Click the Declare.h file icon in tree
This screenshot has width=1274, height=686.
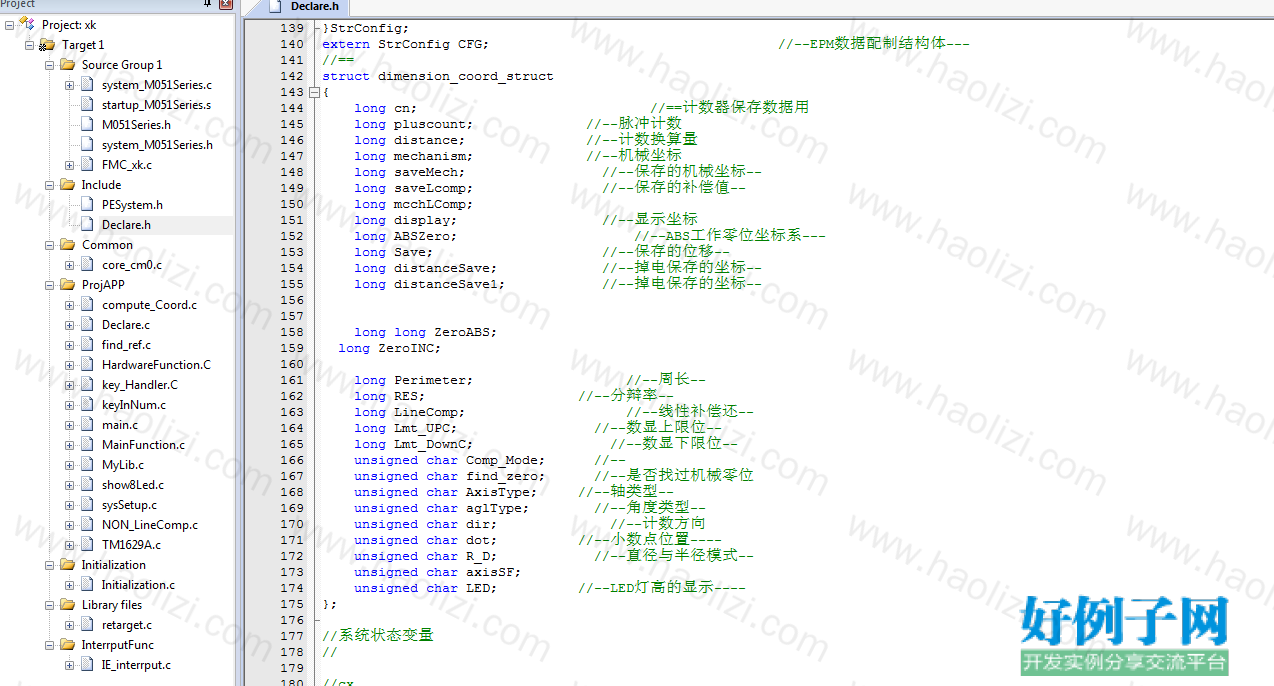click(88, 225)
